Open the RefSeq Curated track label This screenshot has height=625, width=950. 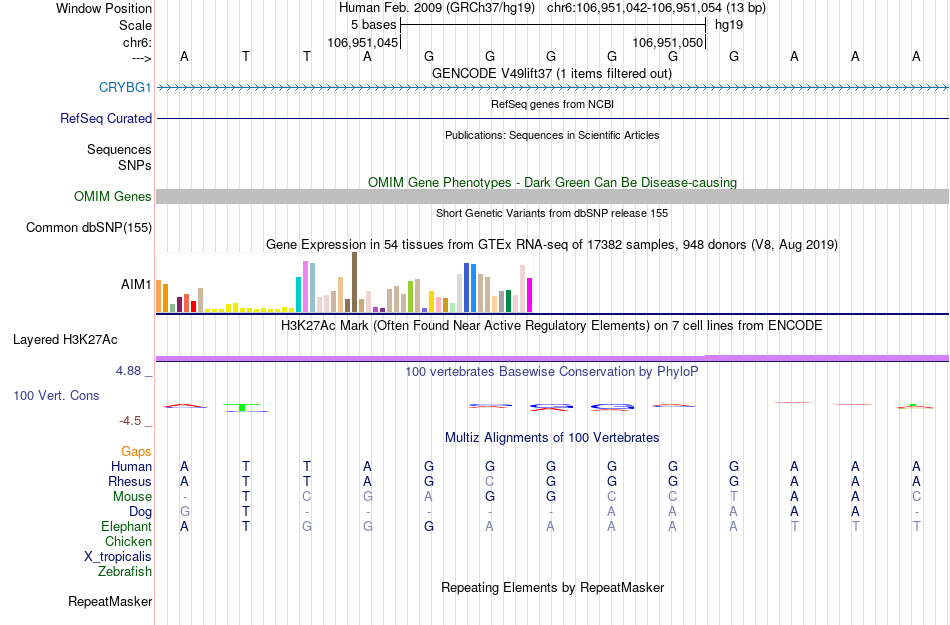[105, 118]
